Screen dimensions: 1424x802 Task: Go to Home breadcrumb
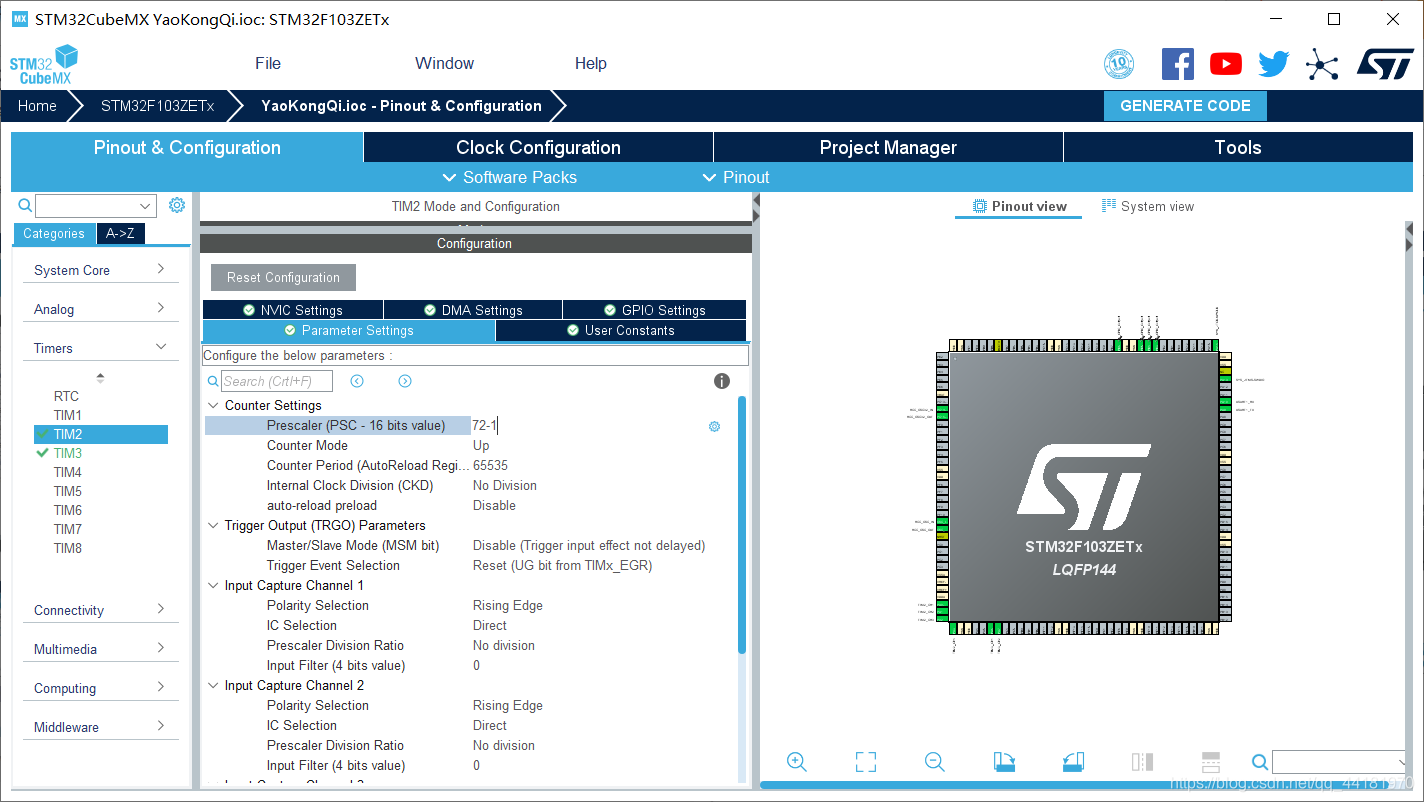37,106
